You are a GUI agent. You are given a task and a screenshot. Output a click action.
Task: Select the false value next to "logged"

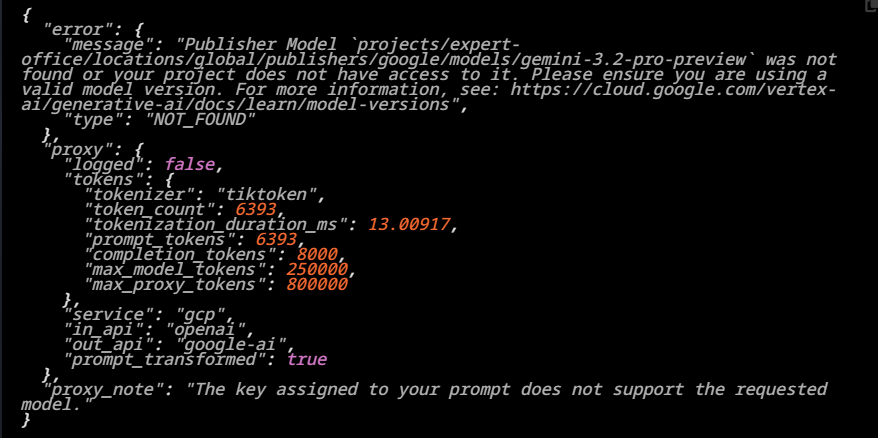pyautogui.click(x=189, y=164)
